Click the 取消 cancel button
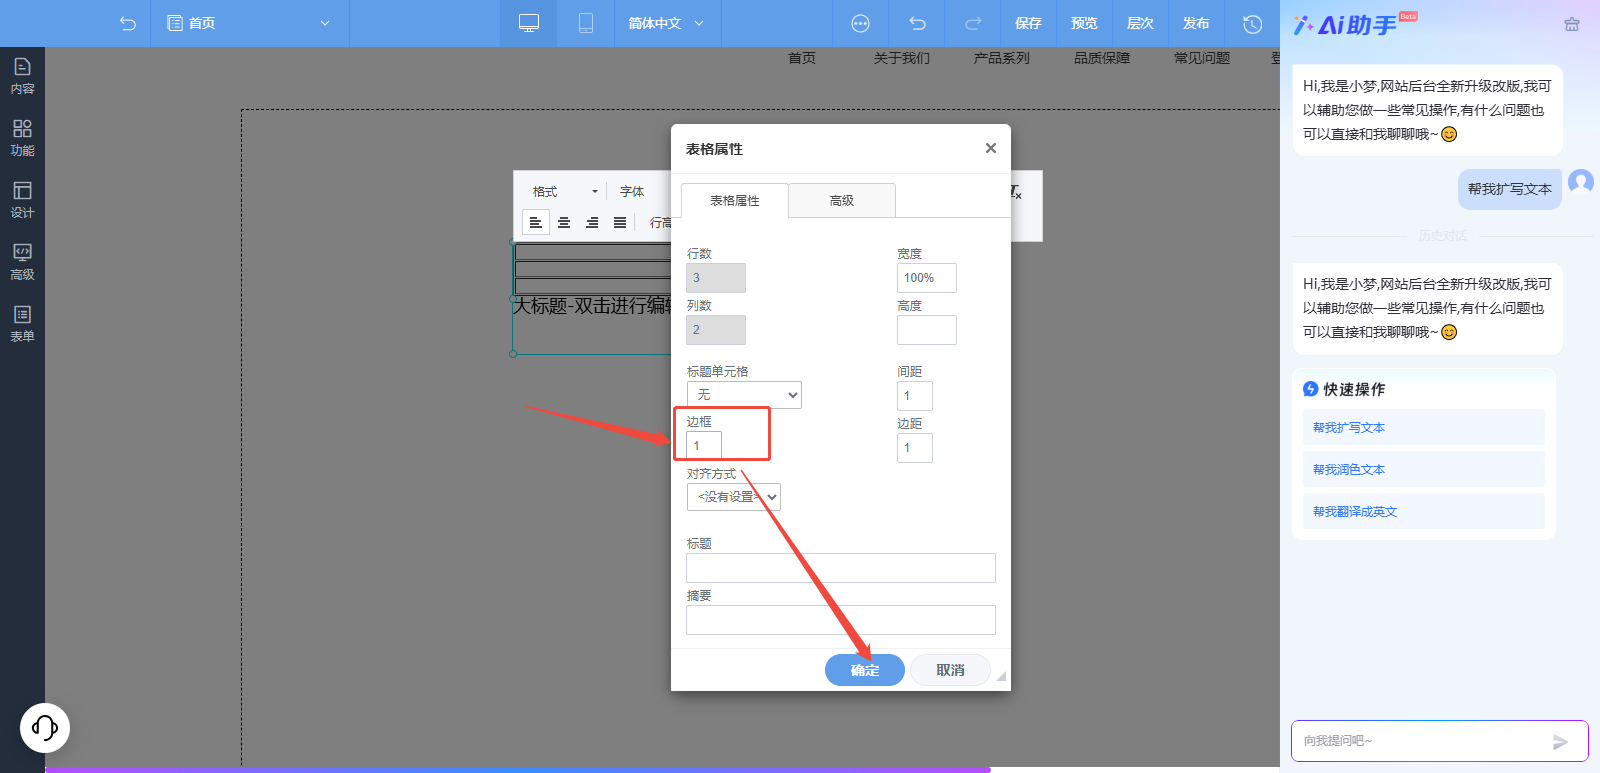 (950, 670)
